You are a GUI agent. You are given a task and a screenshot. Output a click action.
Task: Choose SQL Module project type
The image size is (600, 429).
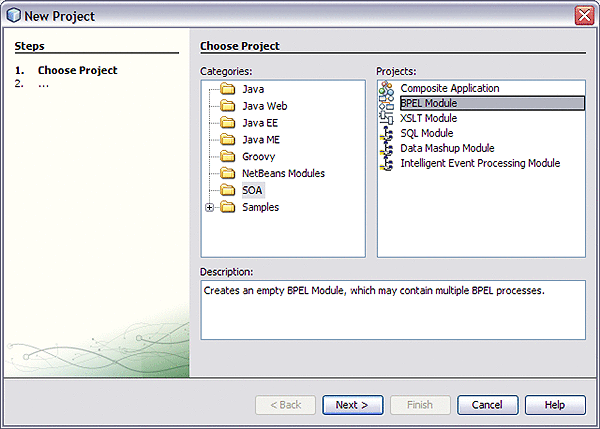tap(427, 133)
